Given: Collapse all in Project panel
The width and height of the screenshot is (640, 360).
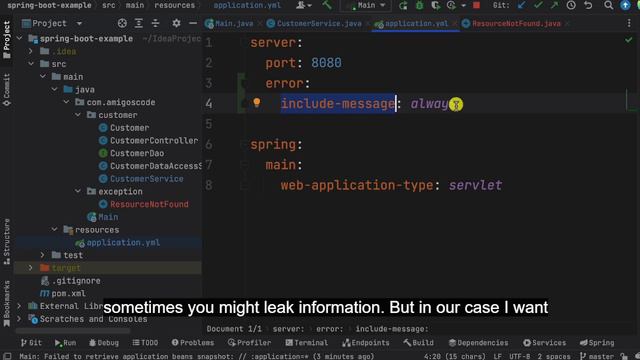Looking at the screenshot, I should coord(156,23).
